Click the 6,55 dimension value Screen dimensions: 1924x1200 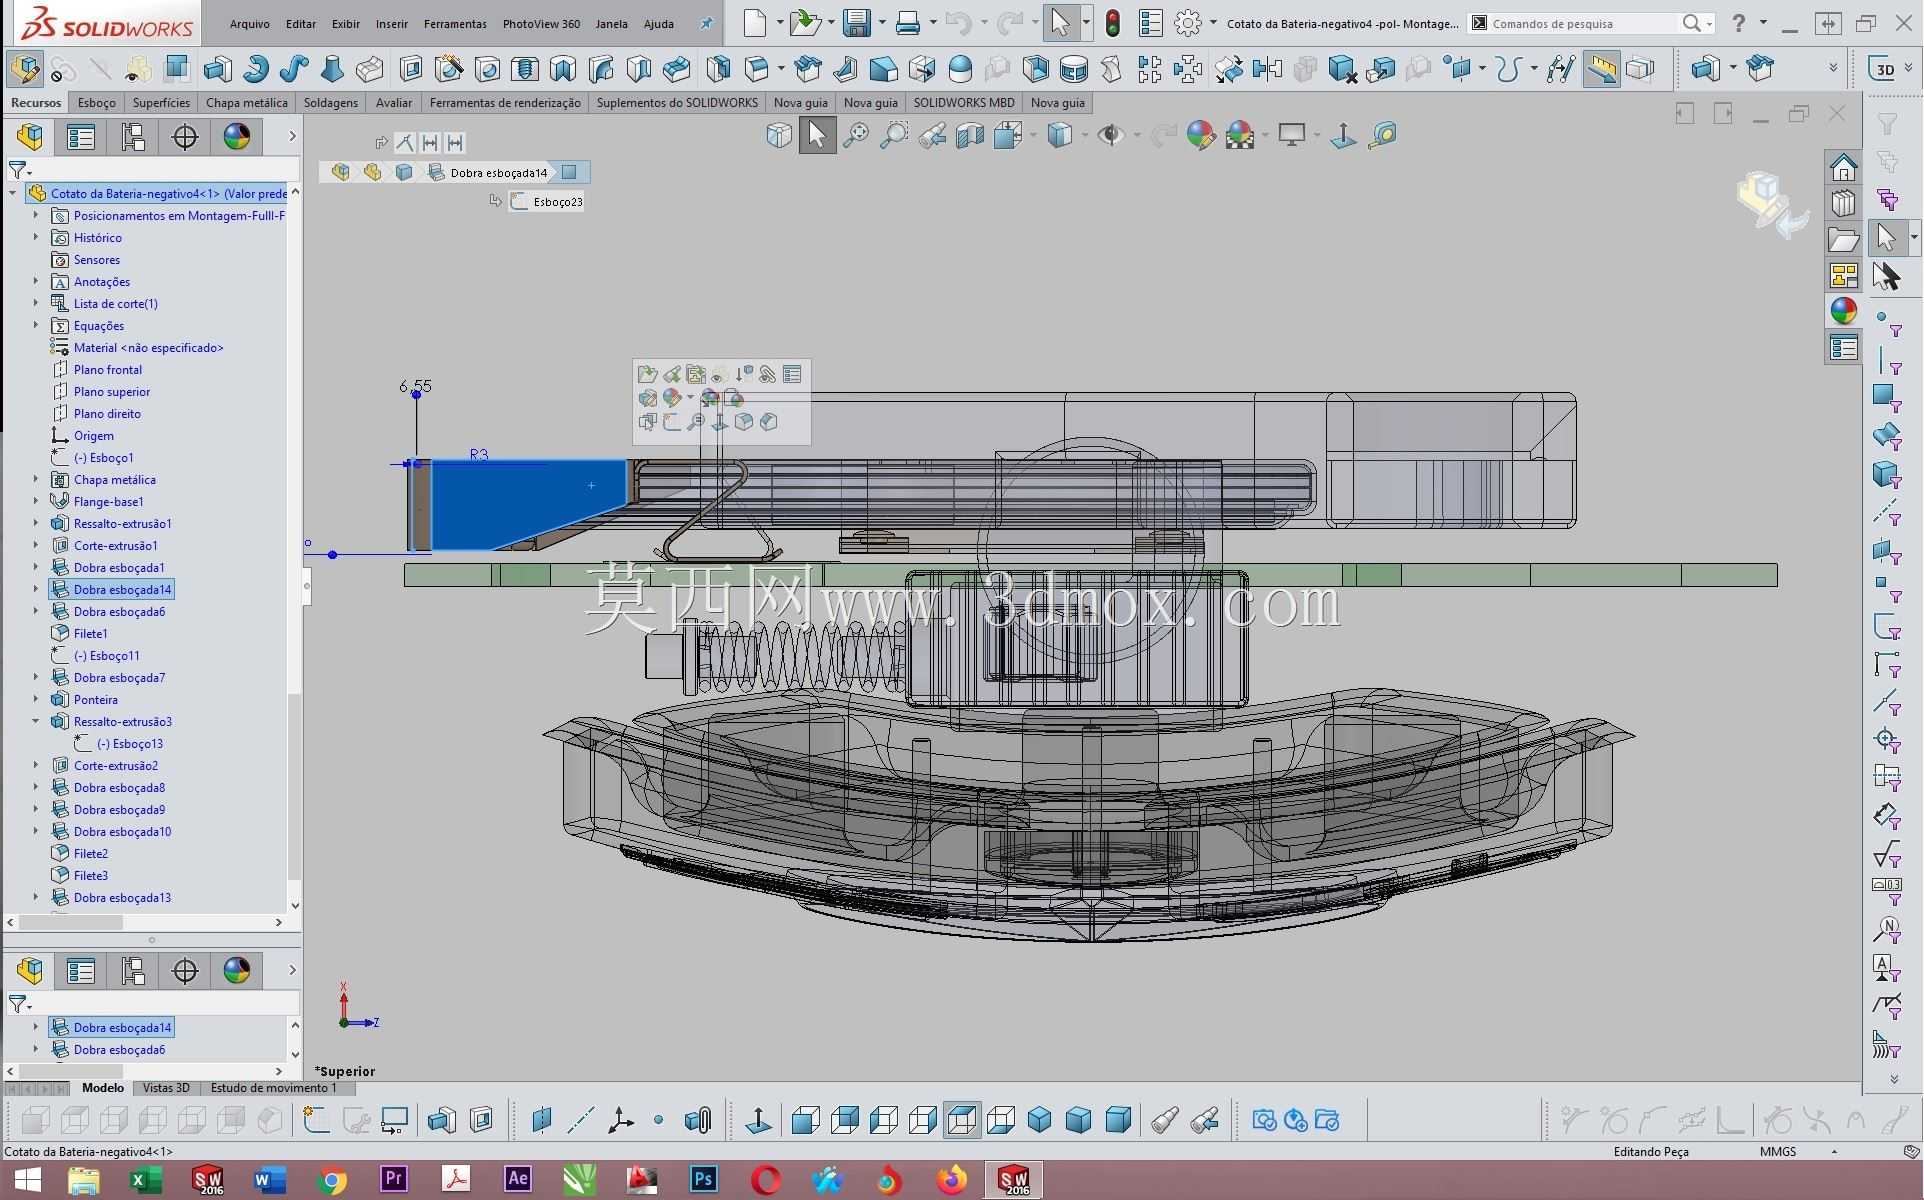tap(415, 385)
